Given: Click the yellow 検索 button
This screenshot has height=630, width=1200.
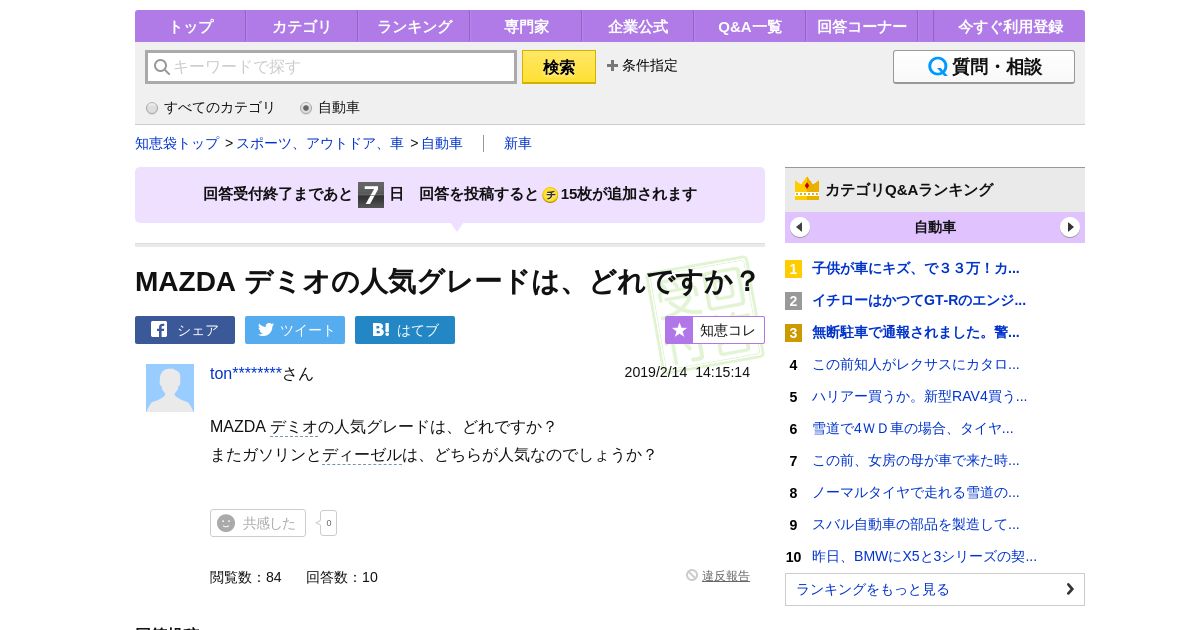Looking at the screenshot, I should pyautogui.click(x=559, y=67).
